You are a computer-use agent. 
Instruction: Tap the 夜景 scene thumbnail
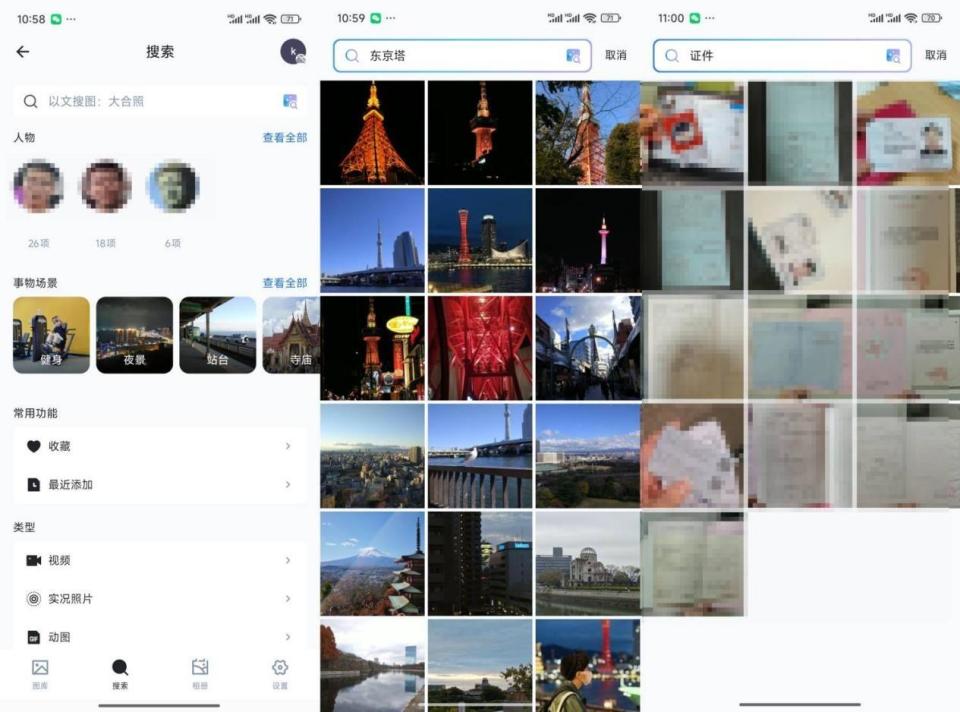[134, 335]
